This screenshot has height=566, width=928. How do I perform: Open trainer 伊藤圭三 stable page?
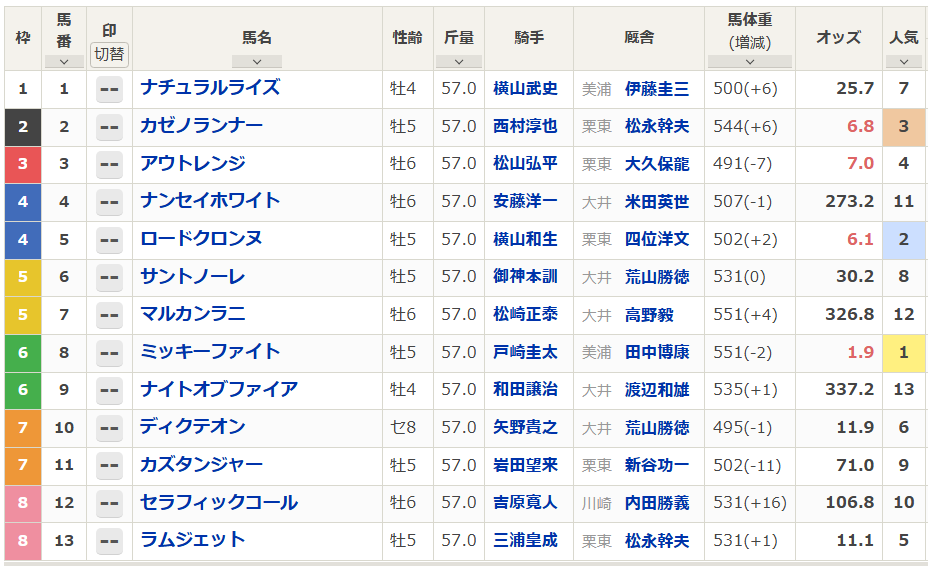coord(657,89)
